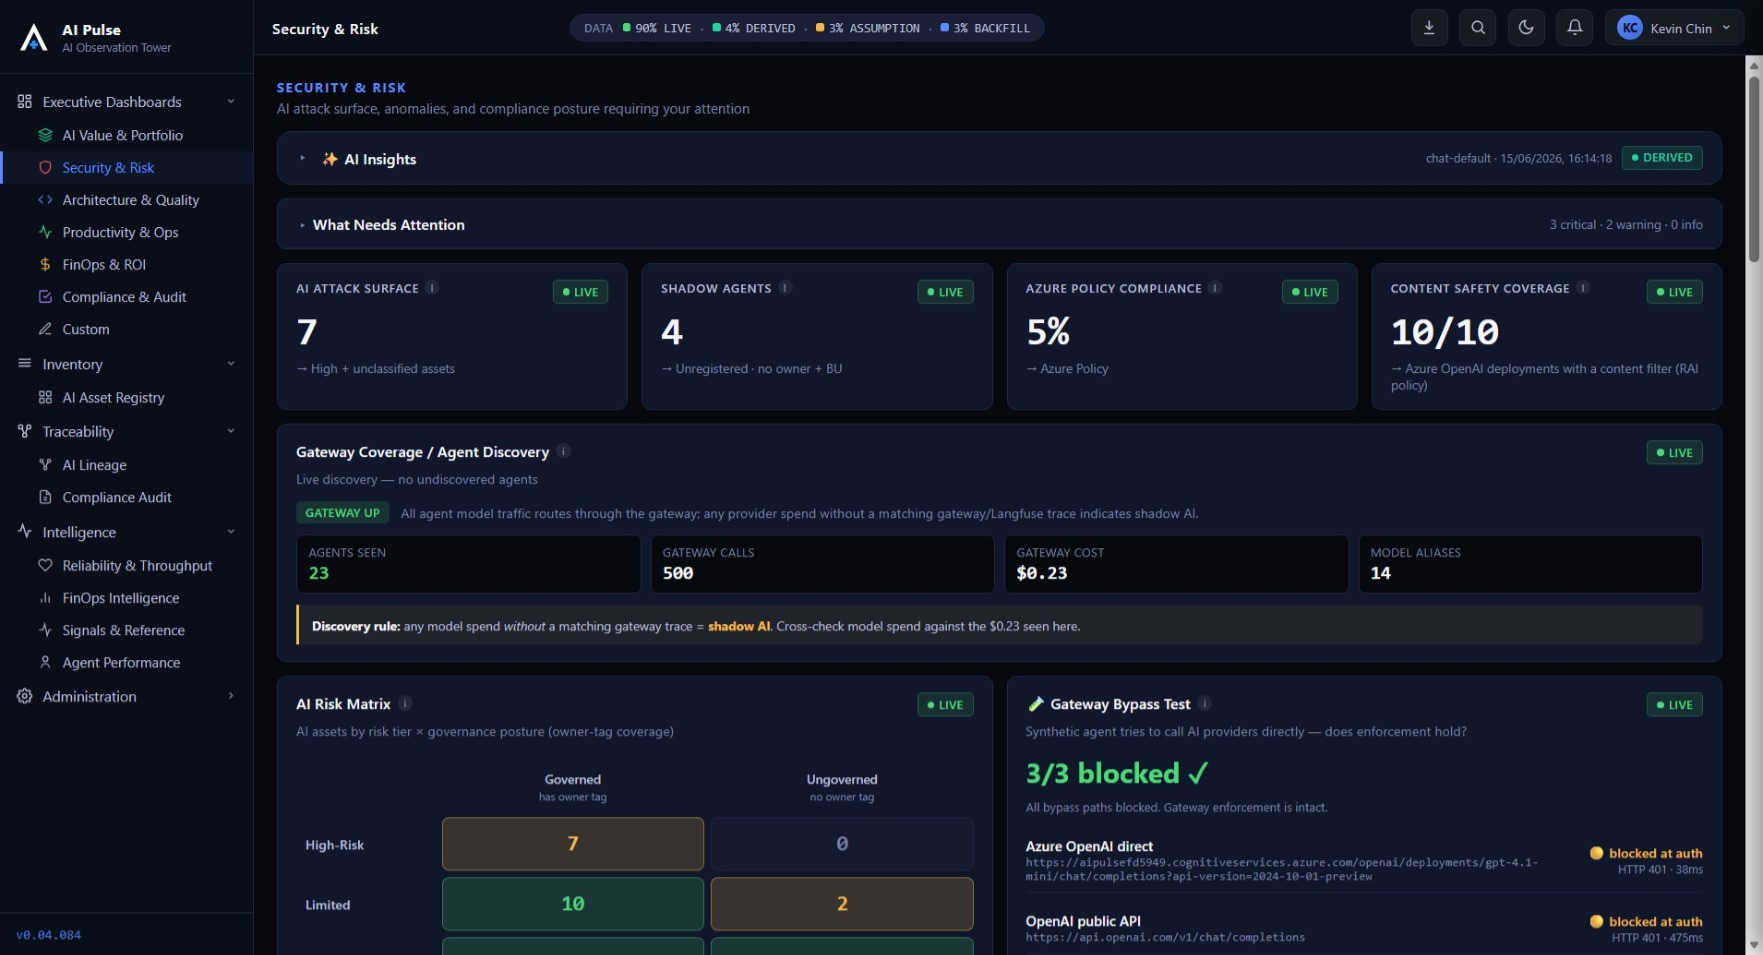Click the Gateway Cost value $0.23
Image resolution: width=1763 pixels, height=955 pixels.
click(1042, 573)
